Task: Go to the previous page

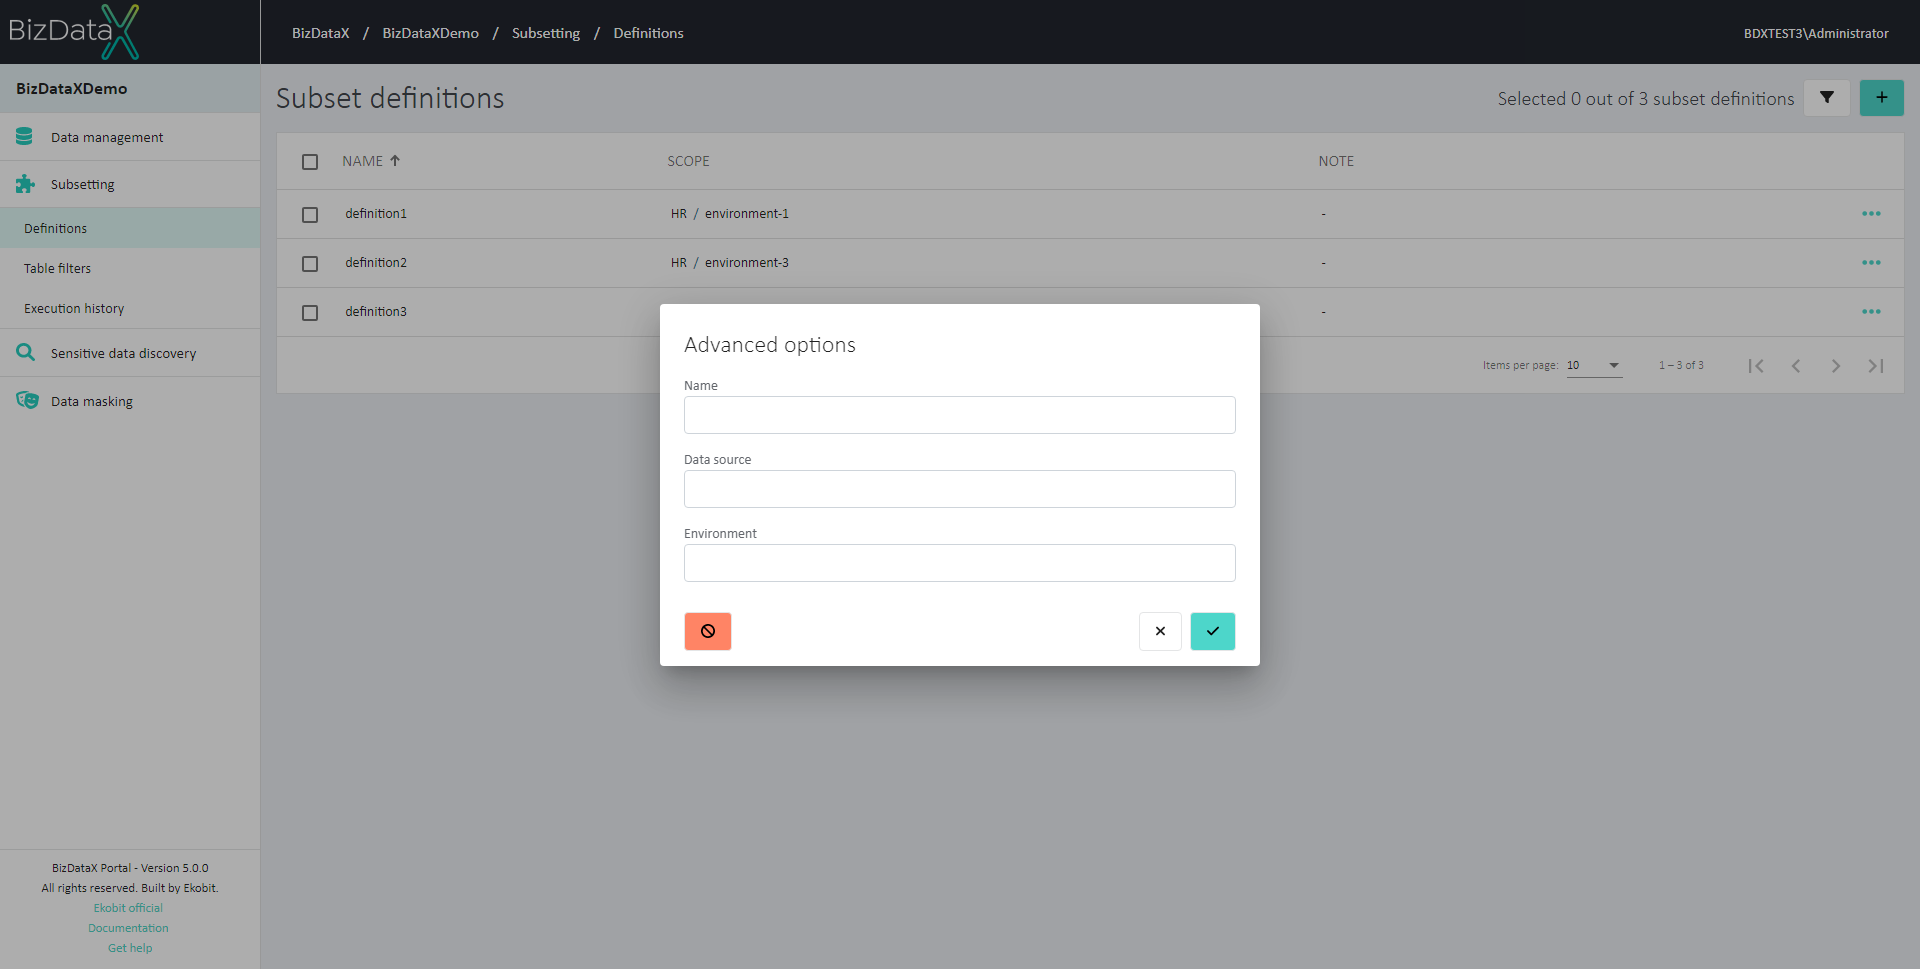Action: 1796,366
